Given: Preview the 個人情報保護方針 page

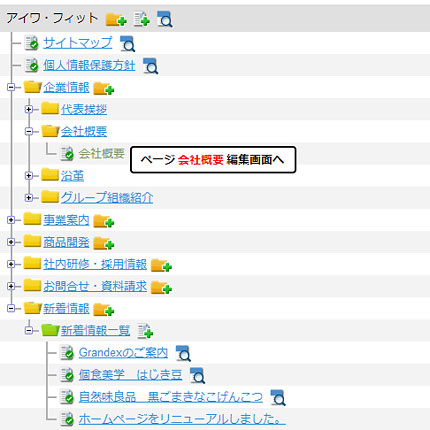Looking at the screenshot, I should (x=150, y=66).
